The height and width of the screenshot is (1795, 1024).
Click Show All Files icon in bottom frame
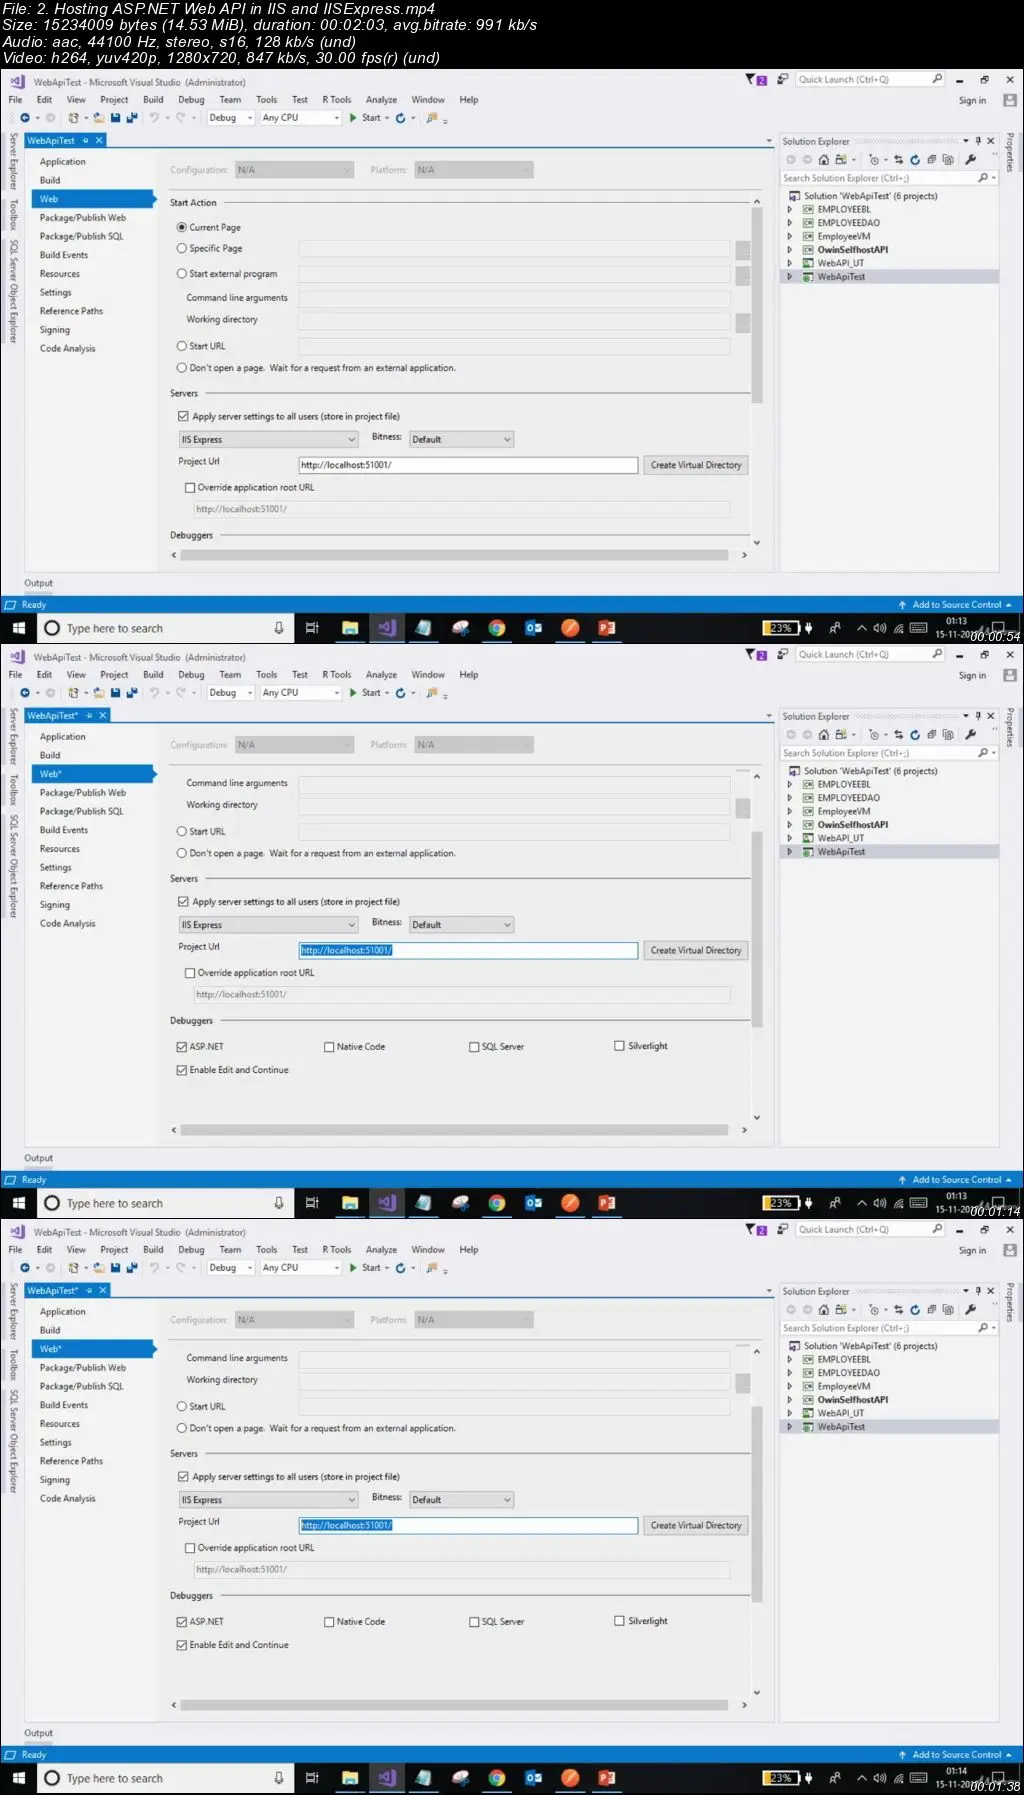(x=947, y=1310)
